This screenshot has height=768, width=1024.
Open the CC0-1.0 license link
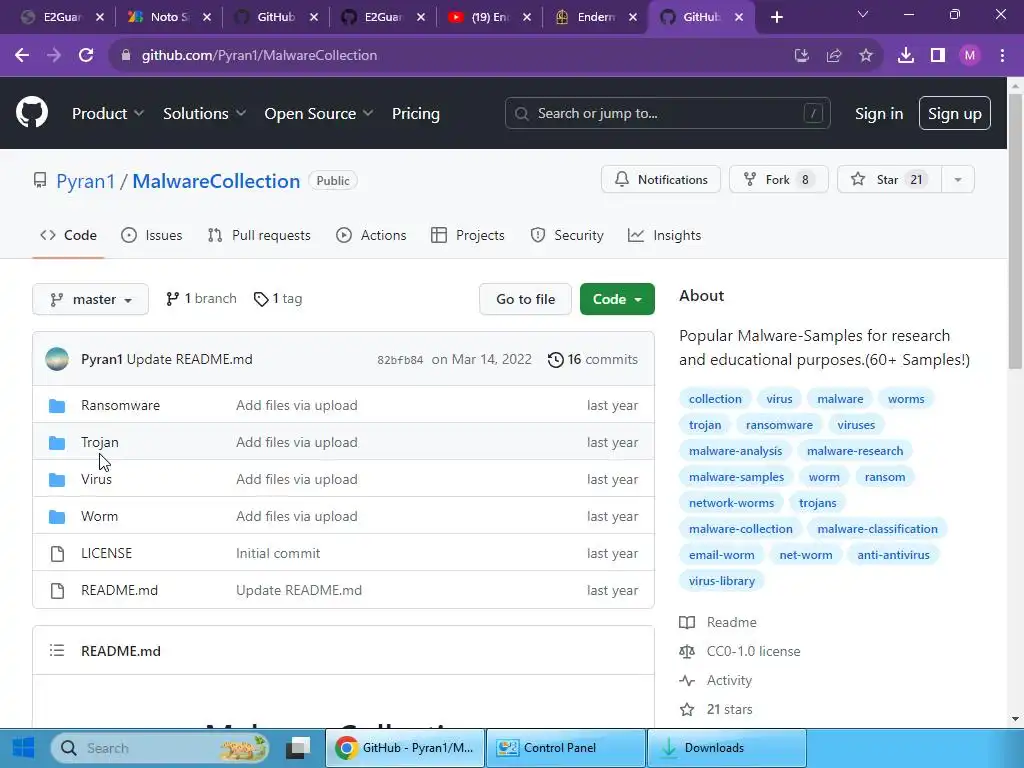753,651
